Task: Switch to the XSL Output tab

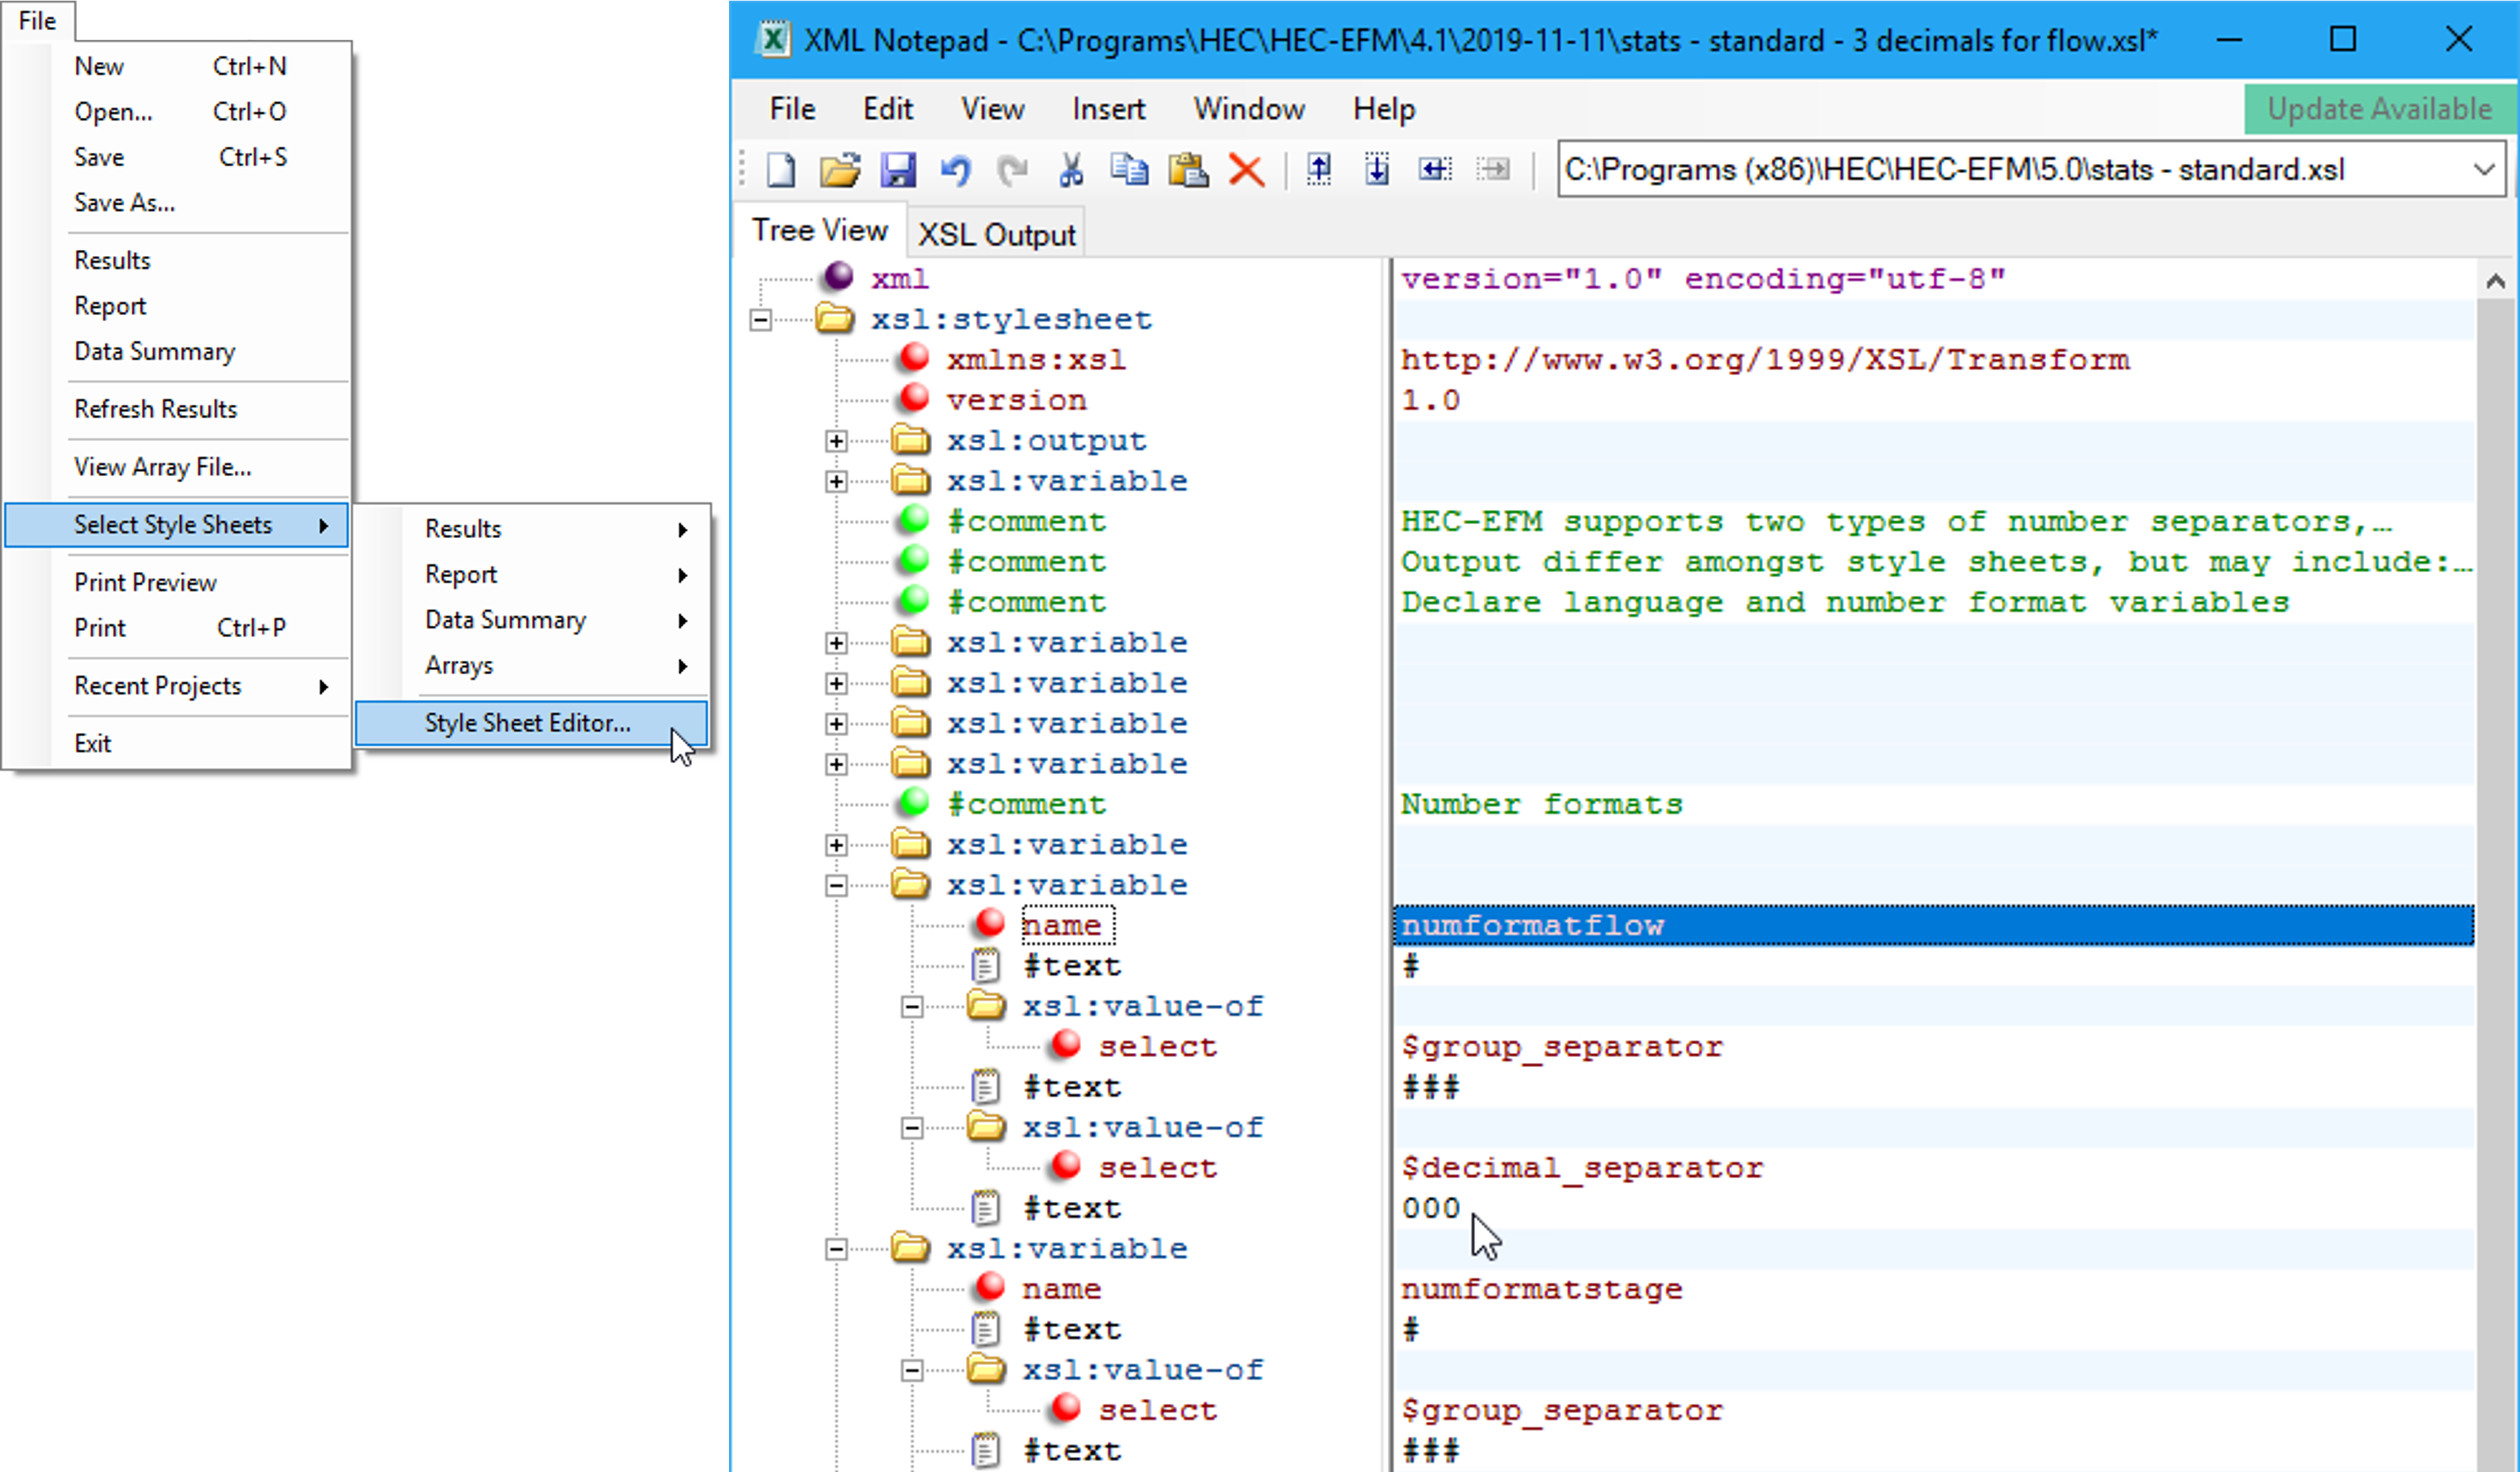Action: 996,234
